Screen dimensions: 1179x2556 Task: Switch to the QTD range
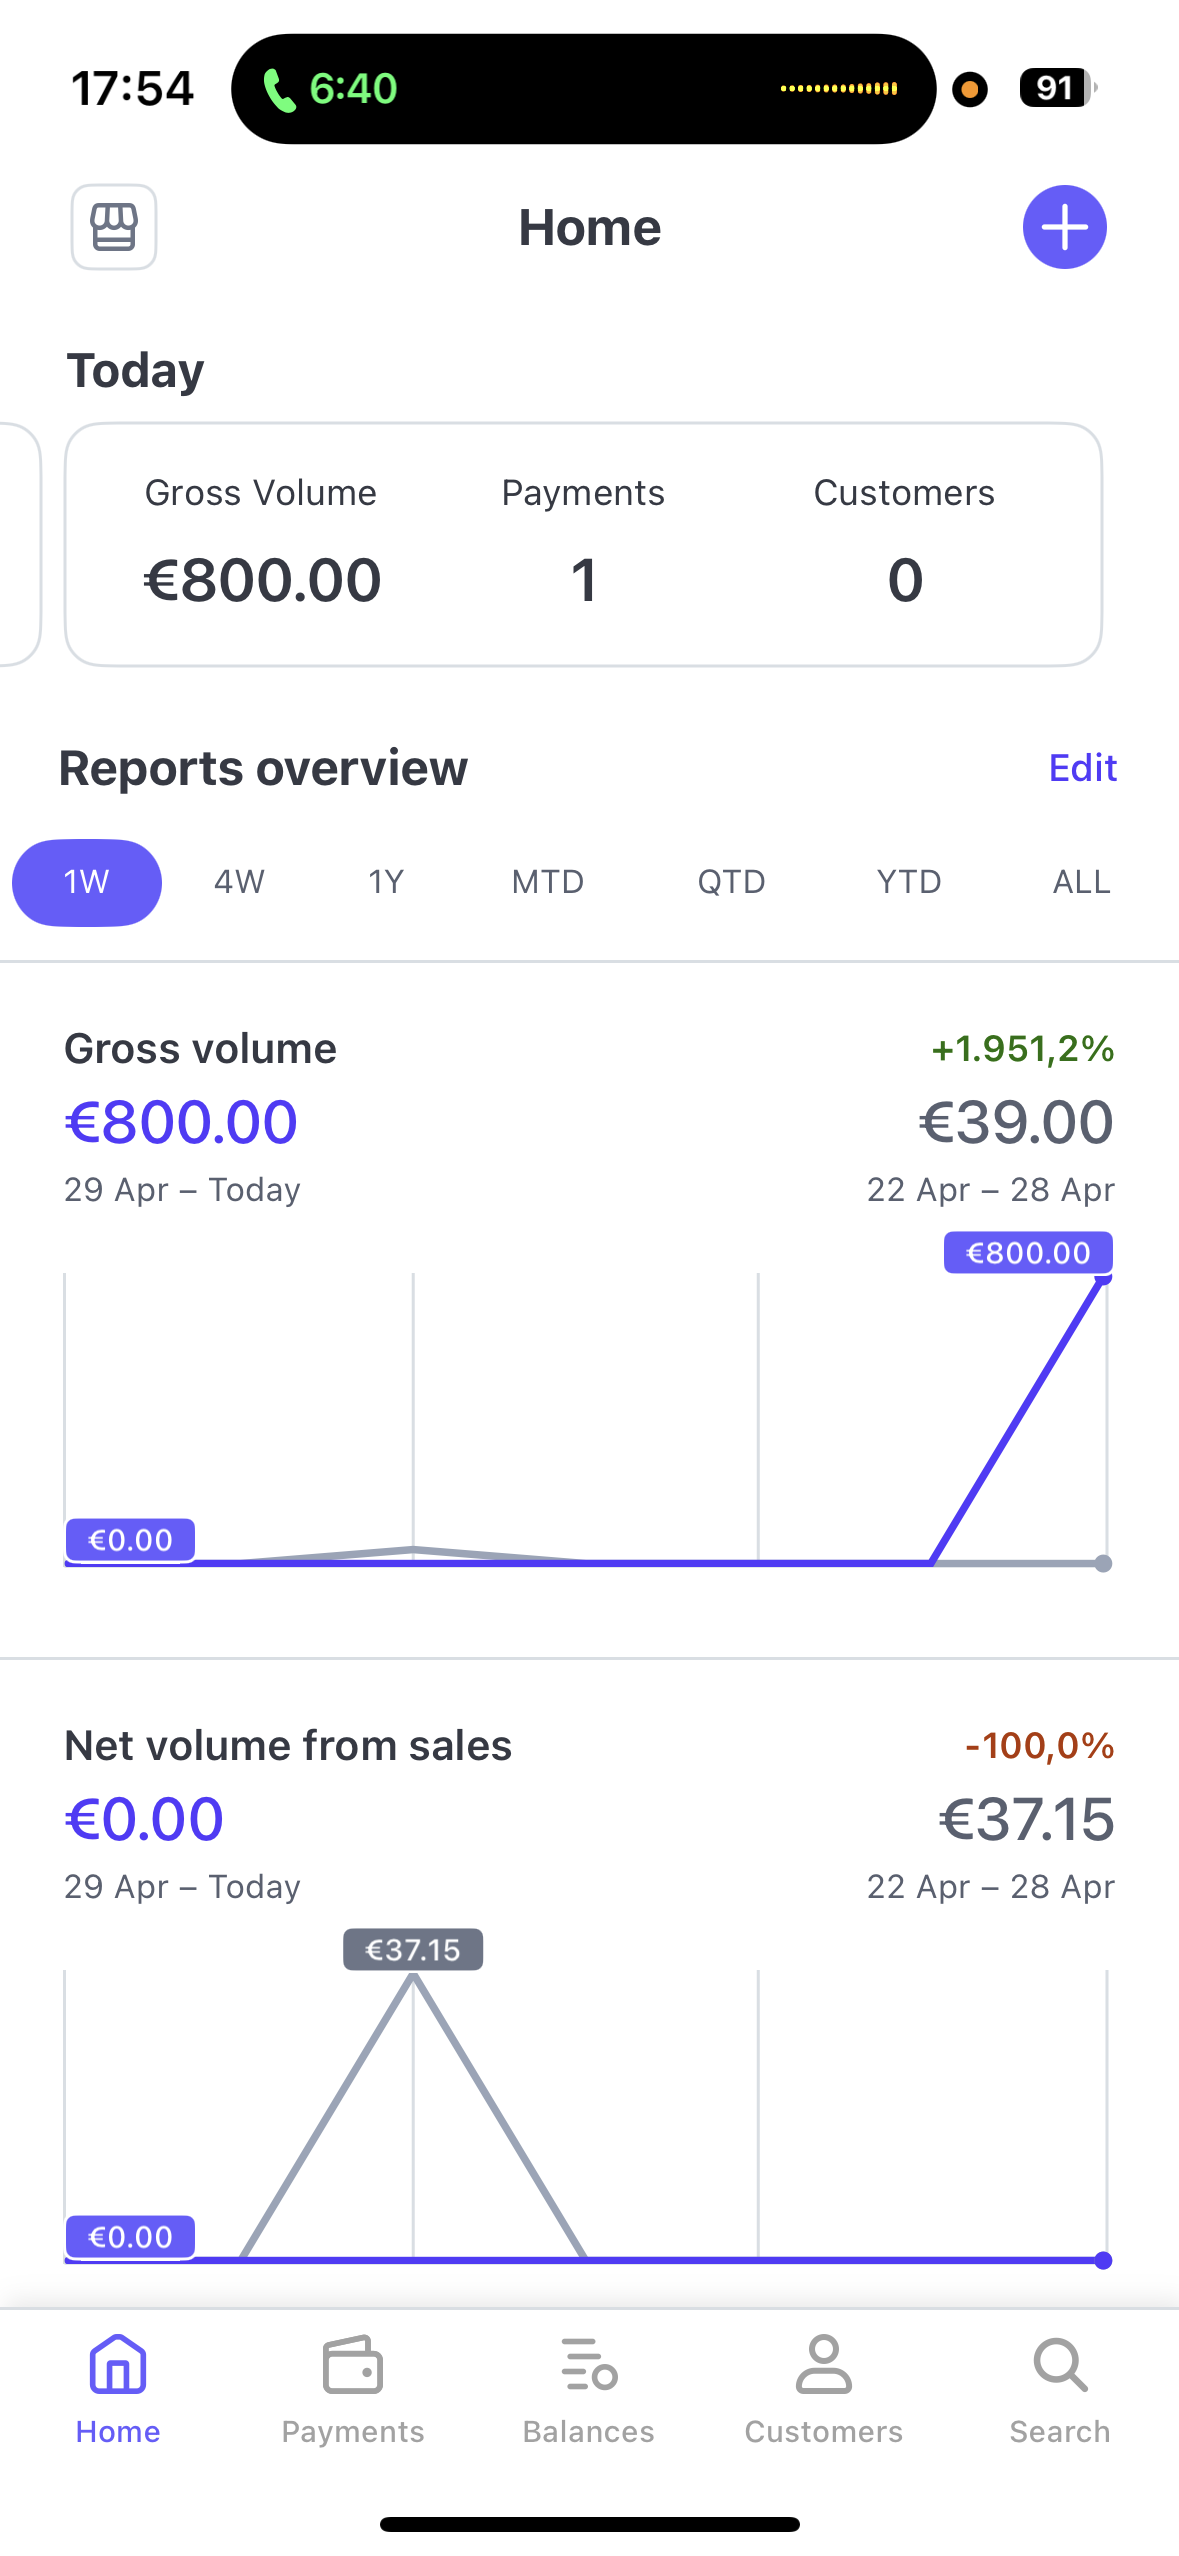[731, 882]
